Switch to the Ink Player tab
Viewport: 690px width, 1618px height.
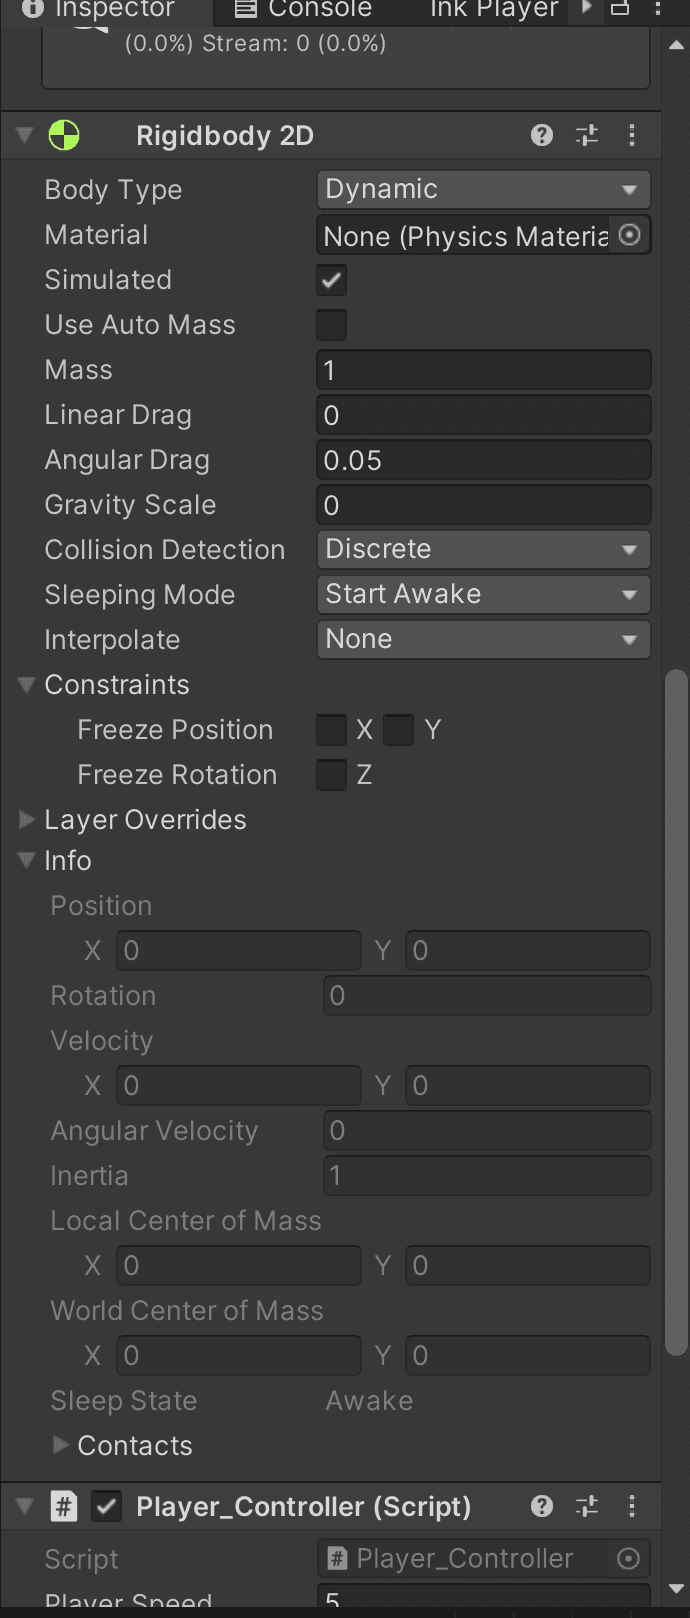(494, 9)
